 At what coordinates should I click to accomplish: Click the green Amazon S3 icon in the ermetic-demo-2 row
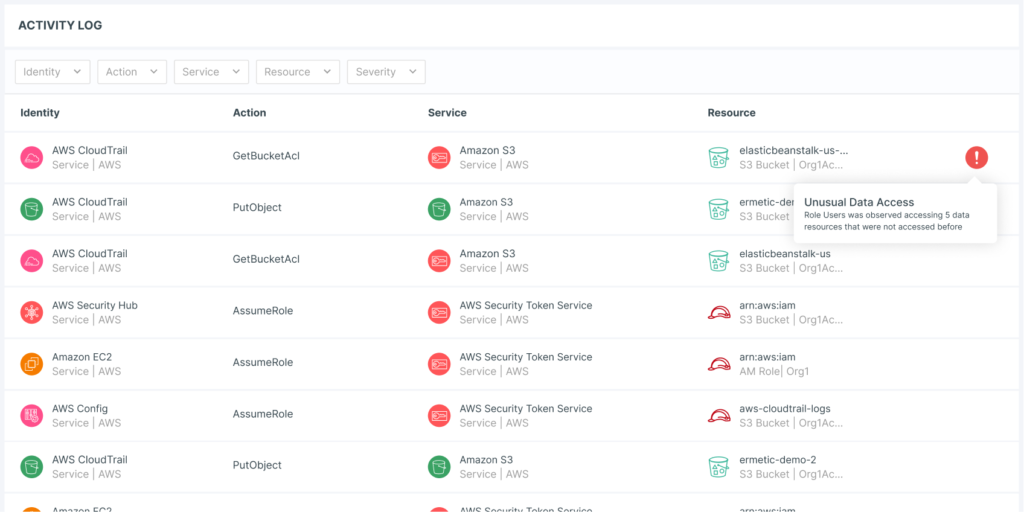pyautogui.click(x=440, y=466)
